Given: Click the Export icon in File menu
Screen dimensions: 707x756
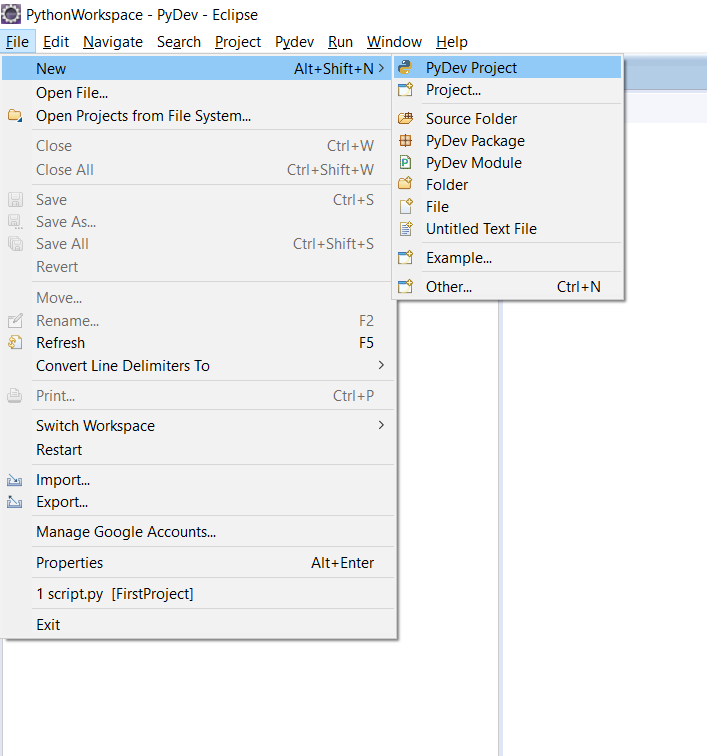Looking at the screenshot, I should tap(15, 502).
